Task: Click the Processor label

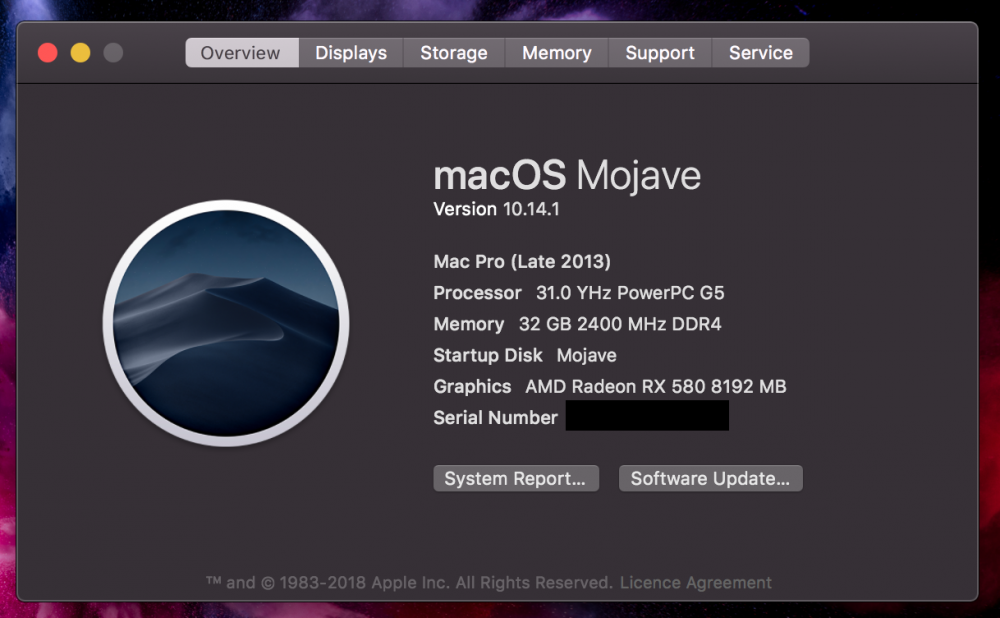Action: click(477, 293)
